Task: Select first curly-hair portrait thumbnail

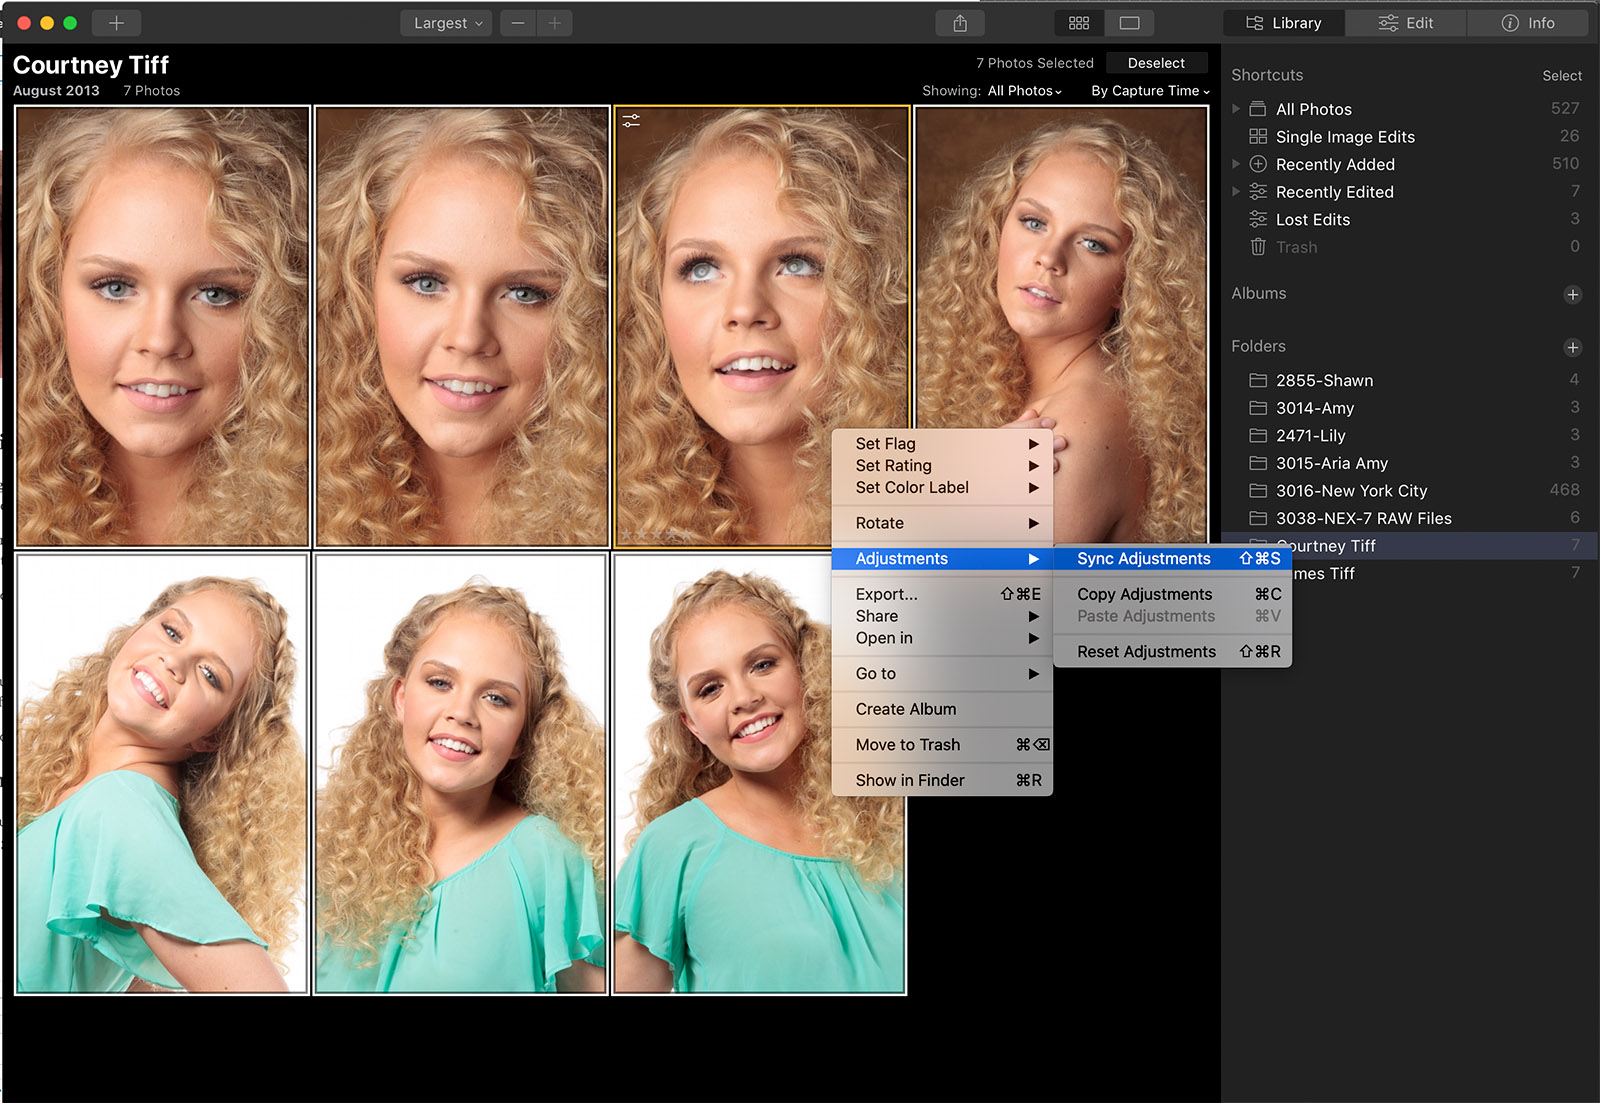Action: coord(162,326)
